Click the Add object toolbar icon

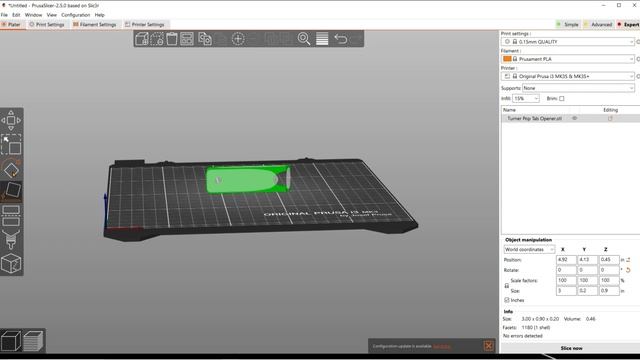142,39
